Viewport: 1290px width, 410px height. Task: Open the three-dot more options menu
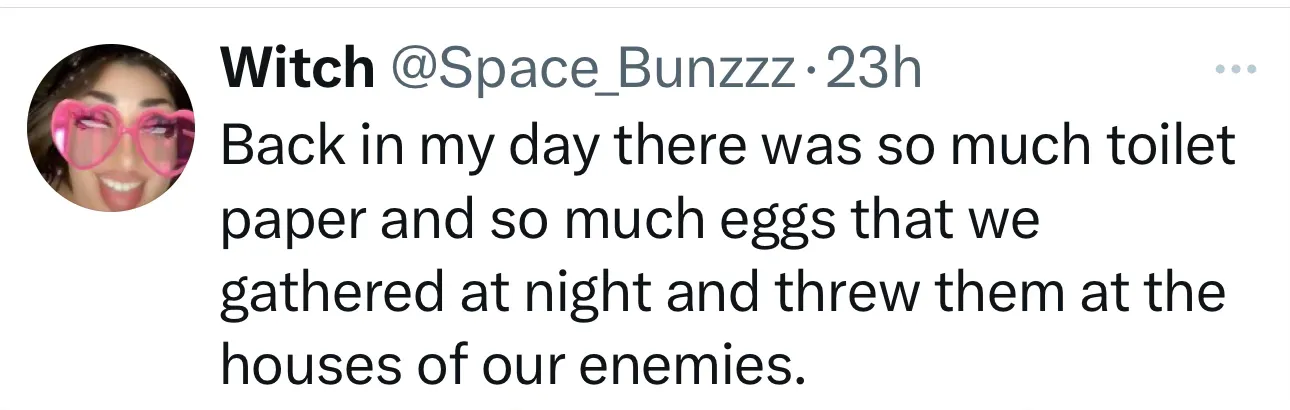tap(1231, 70)
